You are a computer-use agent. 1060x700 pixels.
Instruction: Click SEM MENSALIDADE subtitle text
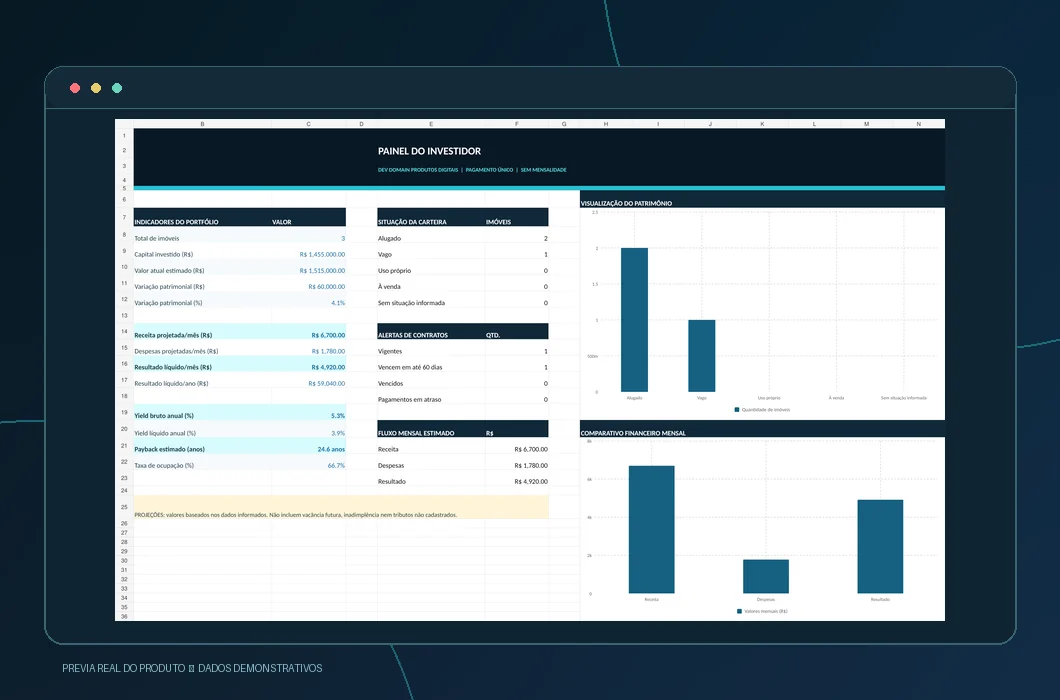[544, 170]
